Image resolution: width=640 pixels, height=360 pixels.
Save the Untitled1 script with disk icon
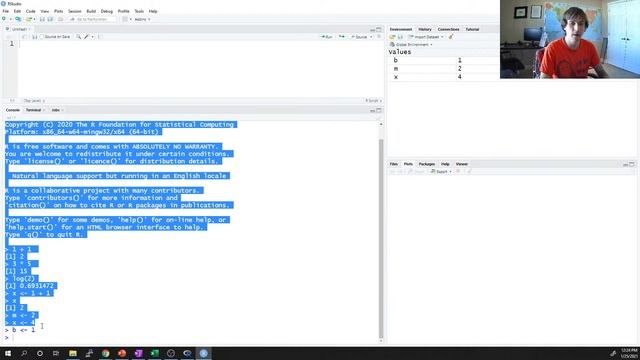click(x=35, y=37)
